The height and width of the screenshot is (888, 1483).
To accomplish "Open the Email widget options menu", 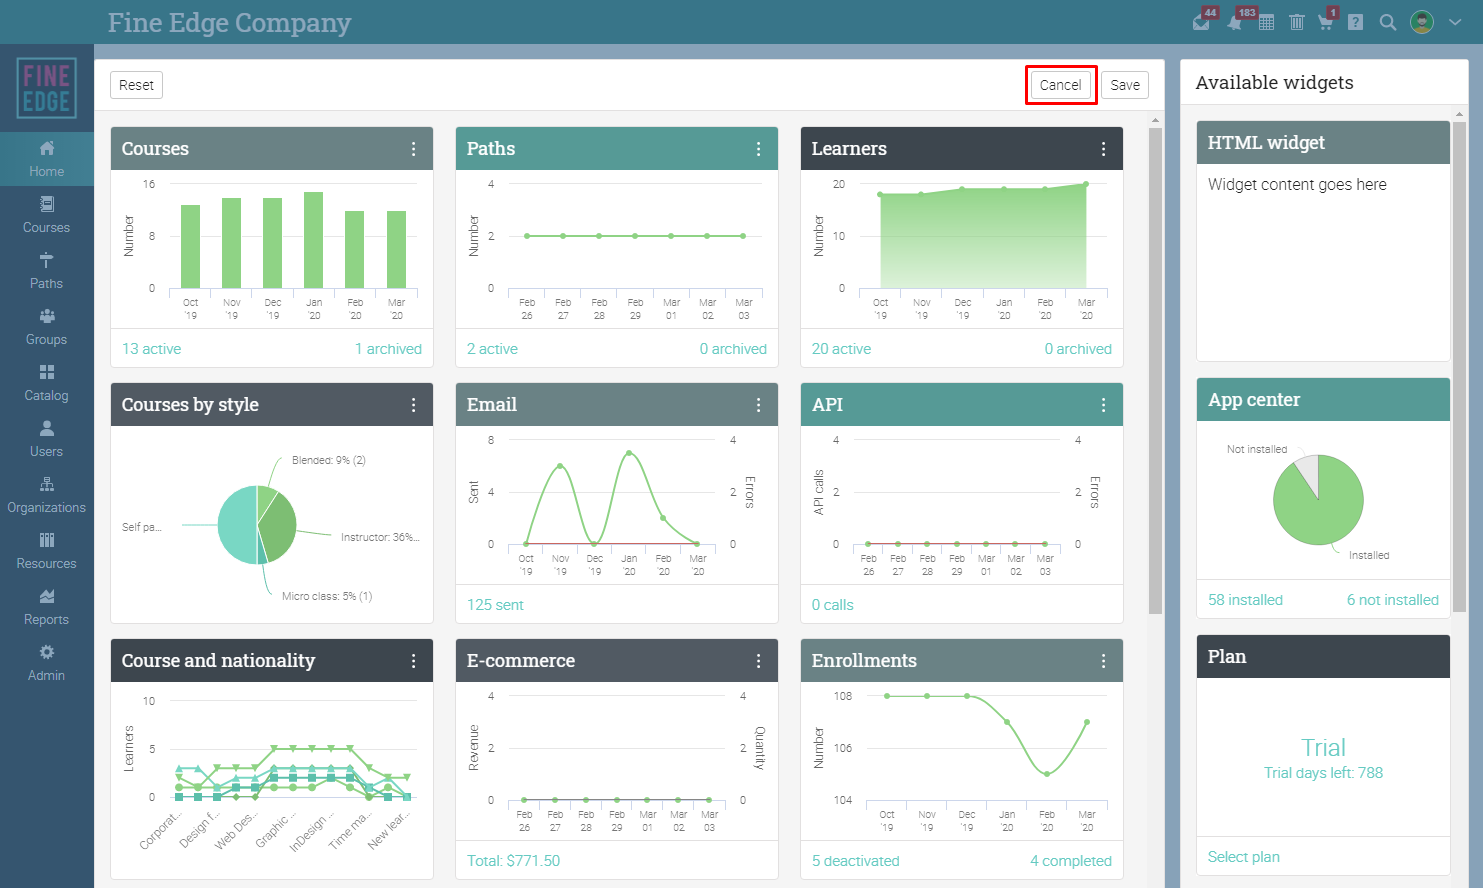I will (x=758, y=405).
